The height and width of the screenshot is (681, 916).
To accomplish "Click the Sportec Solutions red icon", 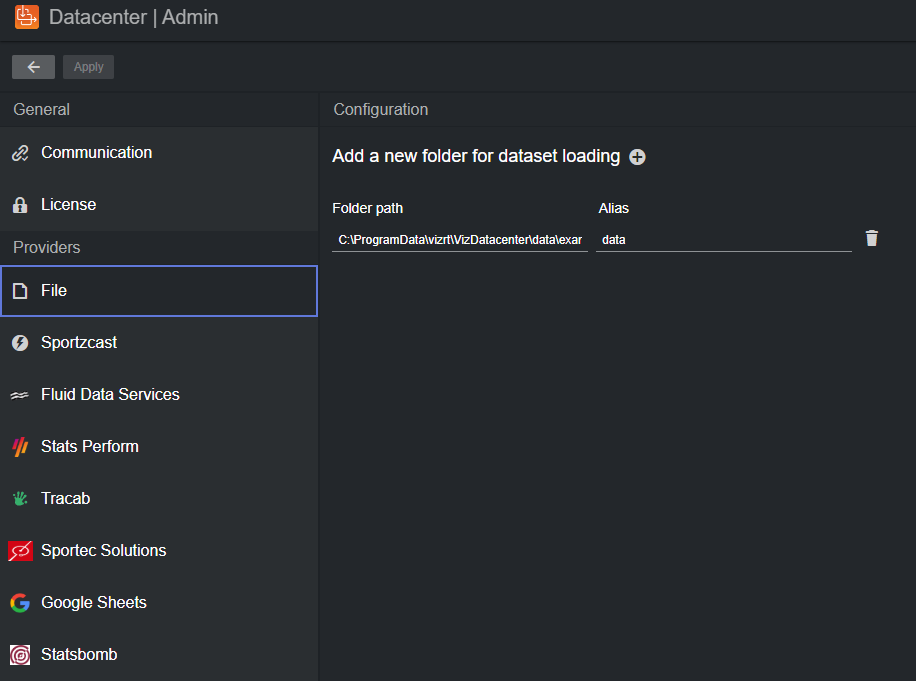I will click(x=20, y=551).
